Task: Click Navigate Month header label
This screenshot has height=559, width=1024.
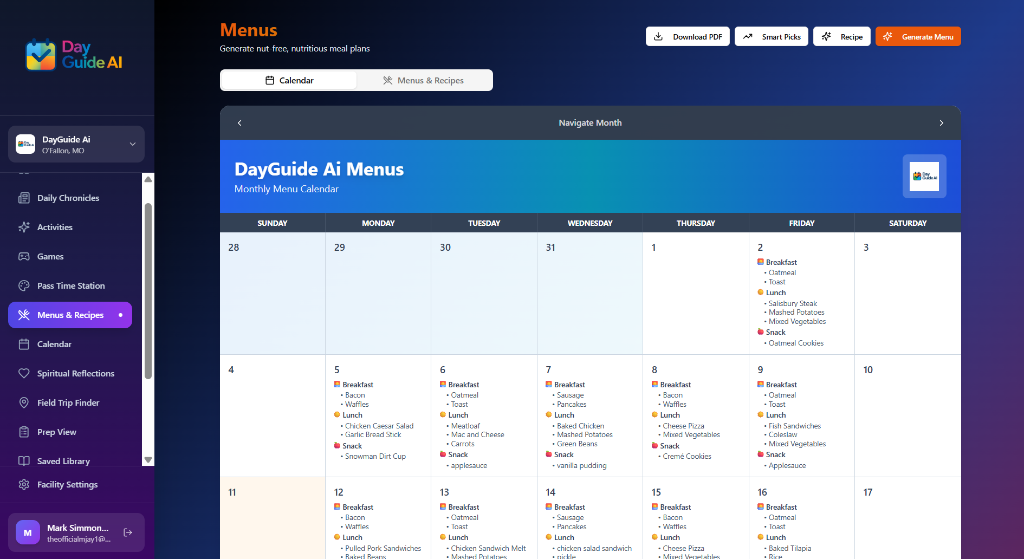Action: click(x=590, y=123)
